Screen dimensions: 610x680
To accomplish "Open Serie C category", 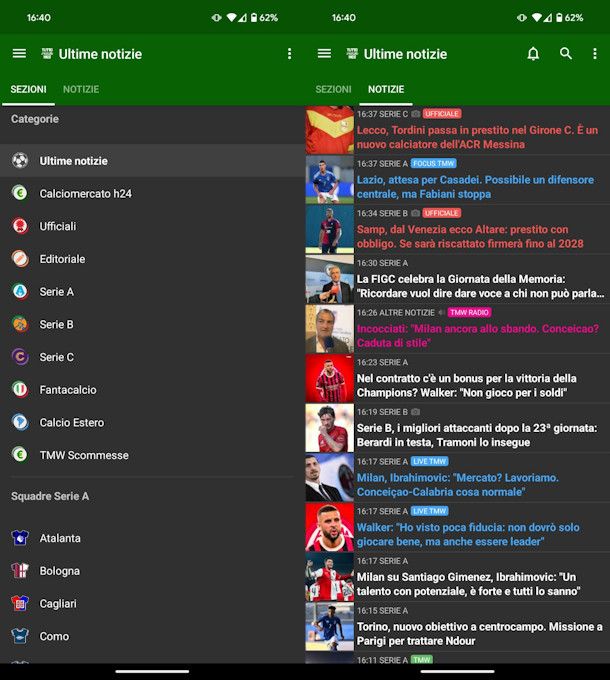I will (153, 357).
